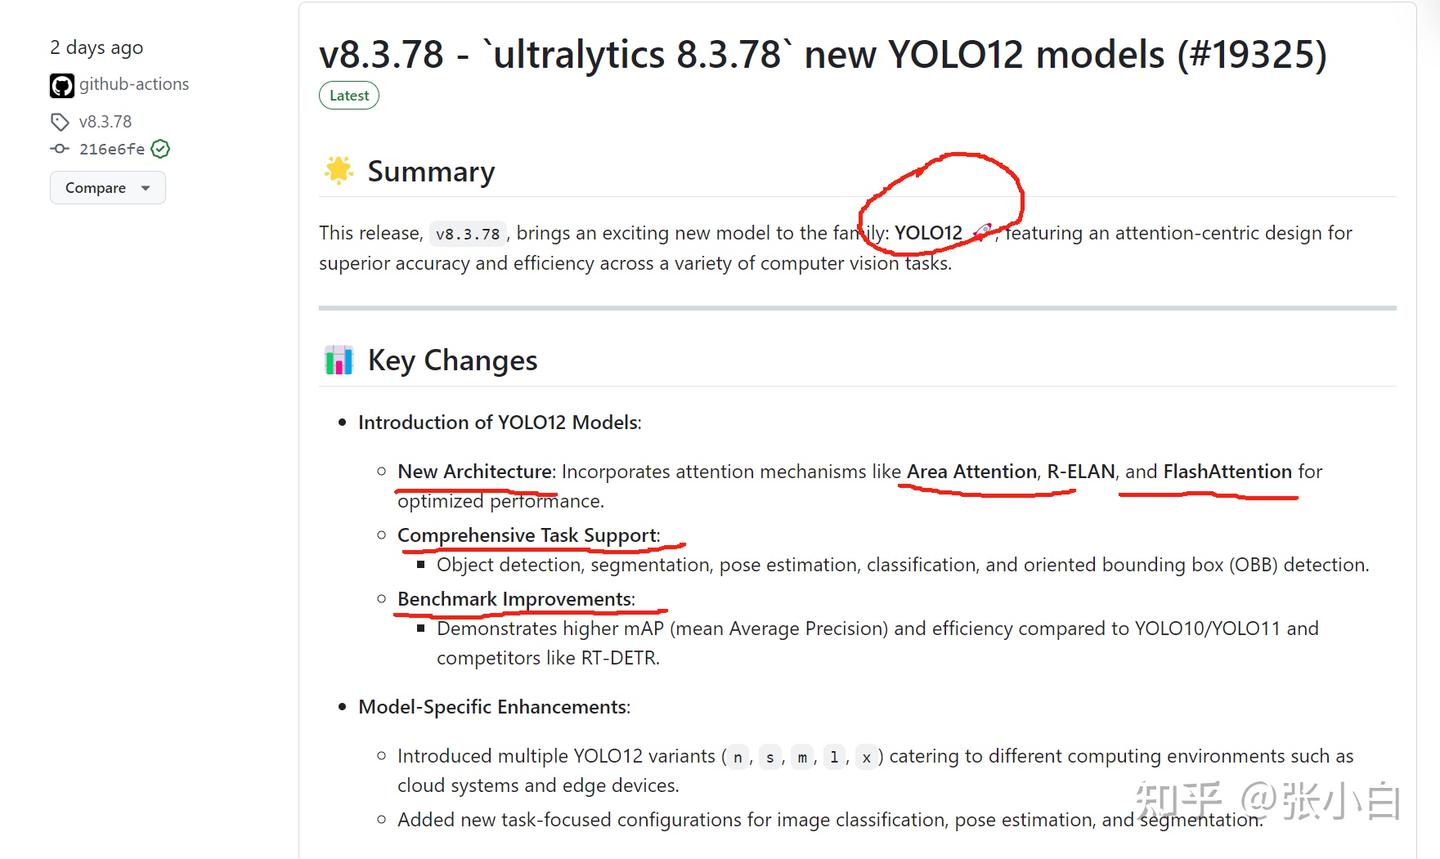
Task: Open the v8.3.78 tag link
Action: (105, 122)
